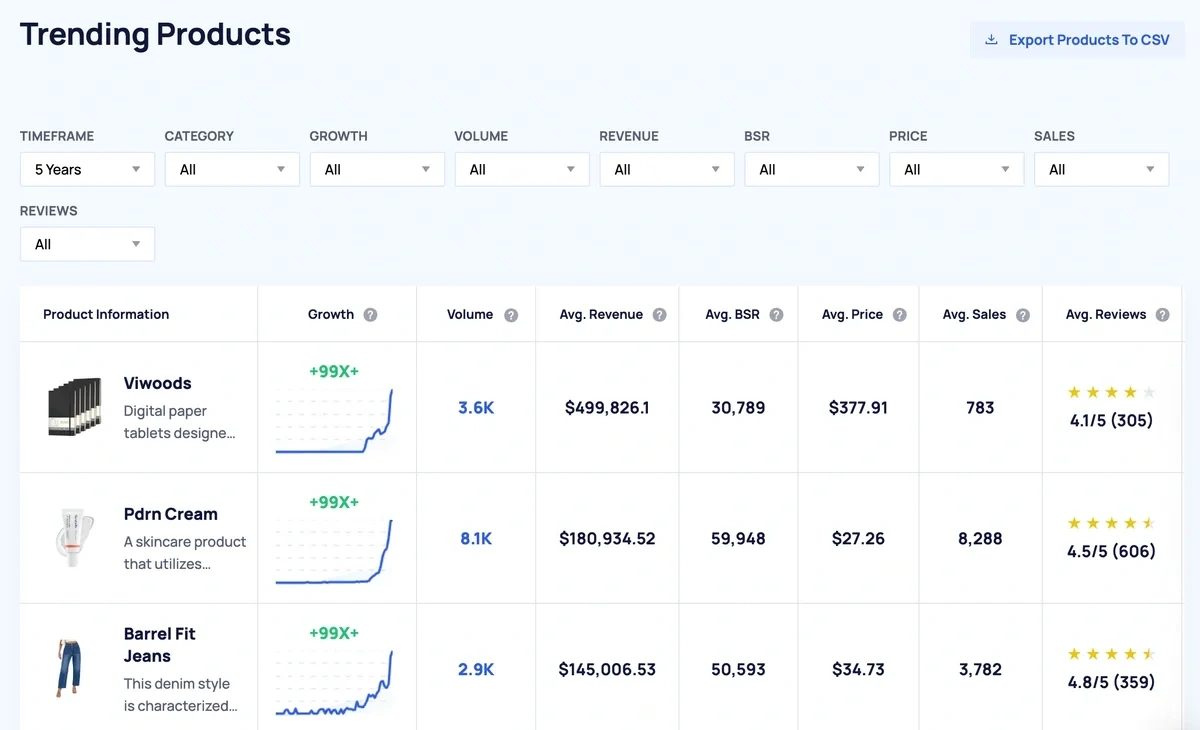
Task: Open the Growth filter dropdown
Action: (x=377, y=170)
